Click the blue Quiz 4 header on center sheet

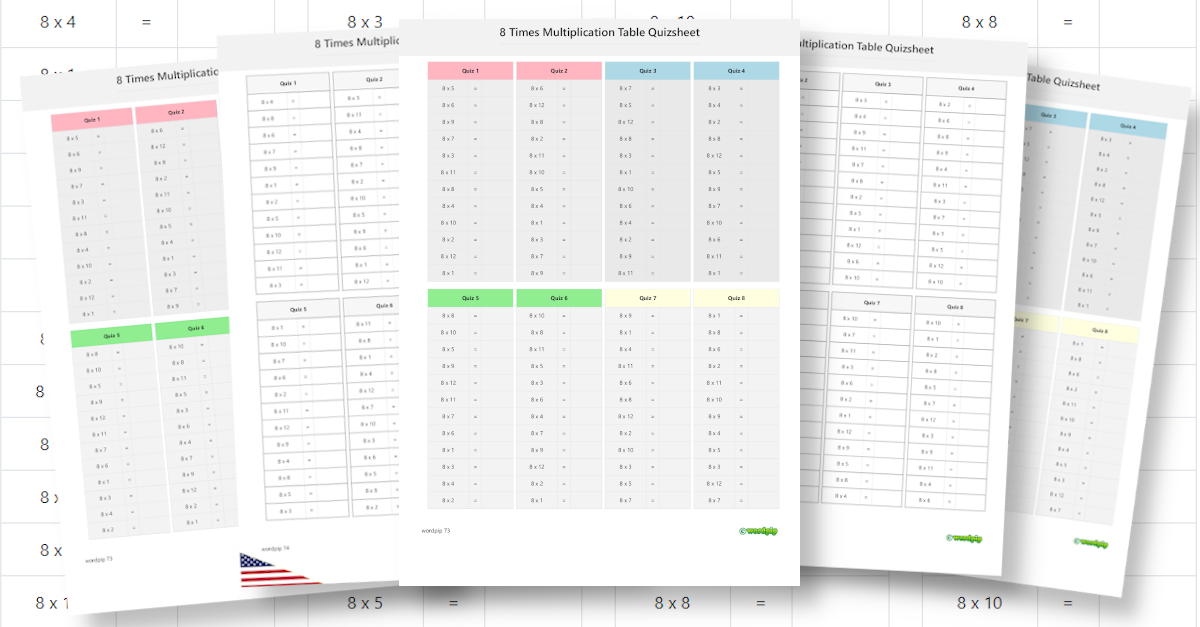click(736, 71)
